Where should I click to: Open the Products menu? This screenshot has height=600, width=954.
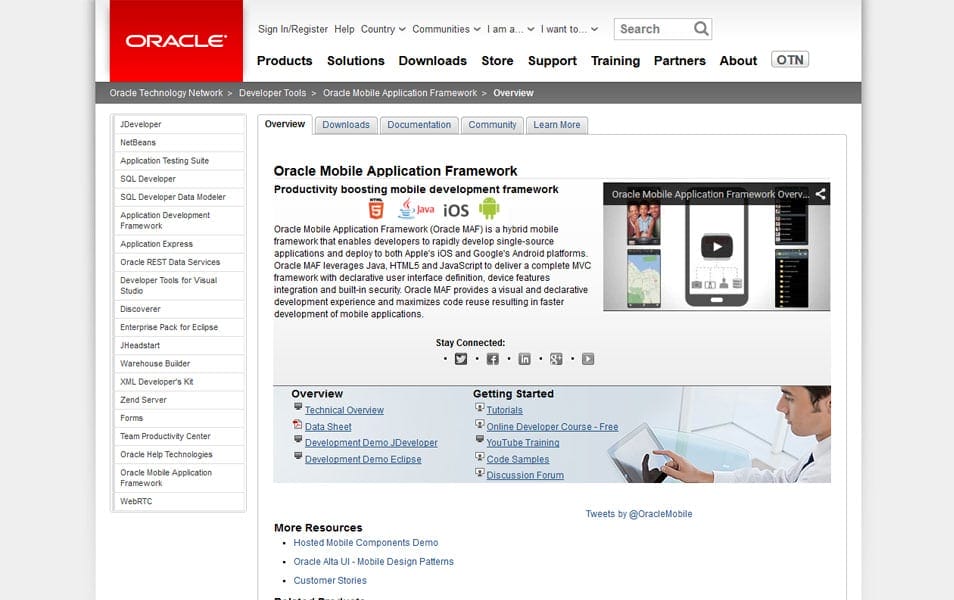[284, 61]
